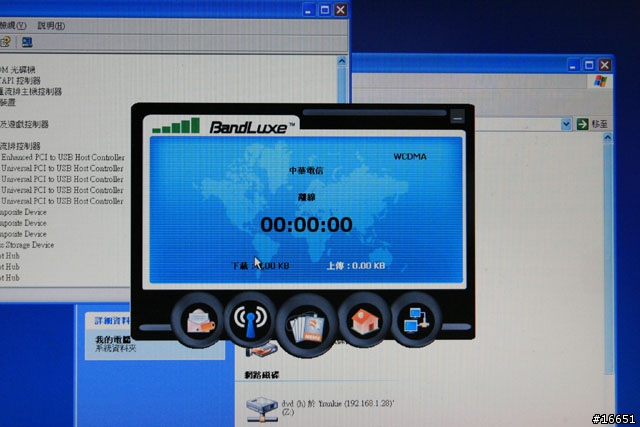640x427 pixels.
Task: Open the 說明(H) menu in Device Manager
Action: pos(51,26)
